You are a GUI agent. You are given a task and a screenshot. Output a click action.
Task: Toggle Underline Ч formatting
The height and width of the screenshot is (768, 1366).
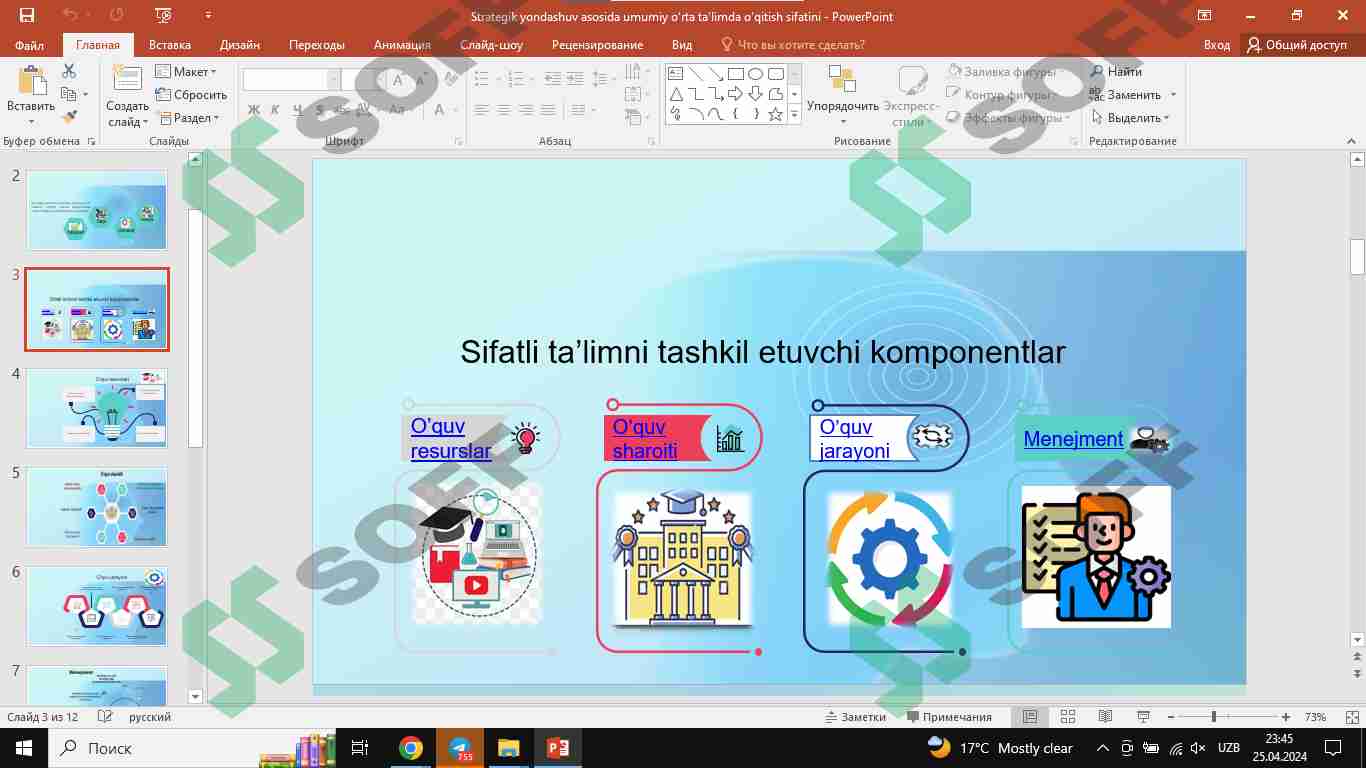click(298, 110)
